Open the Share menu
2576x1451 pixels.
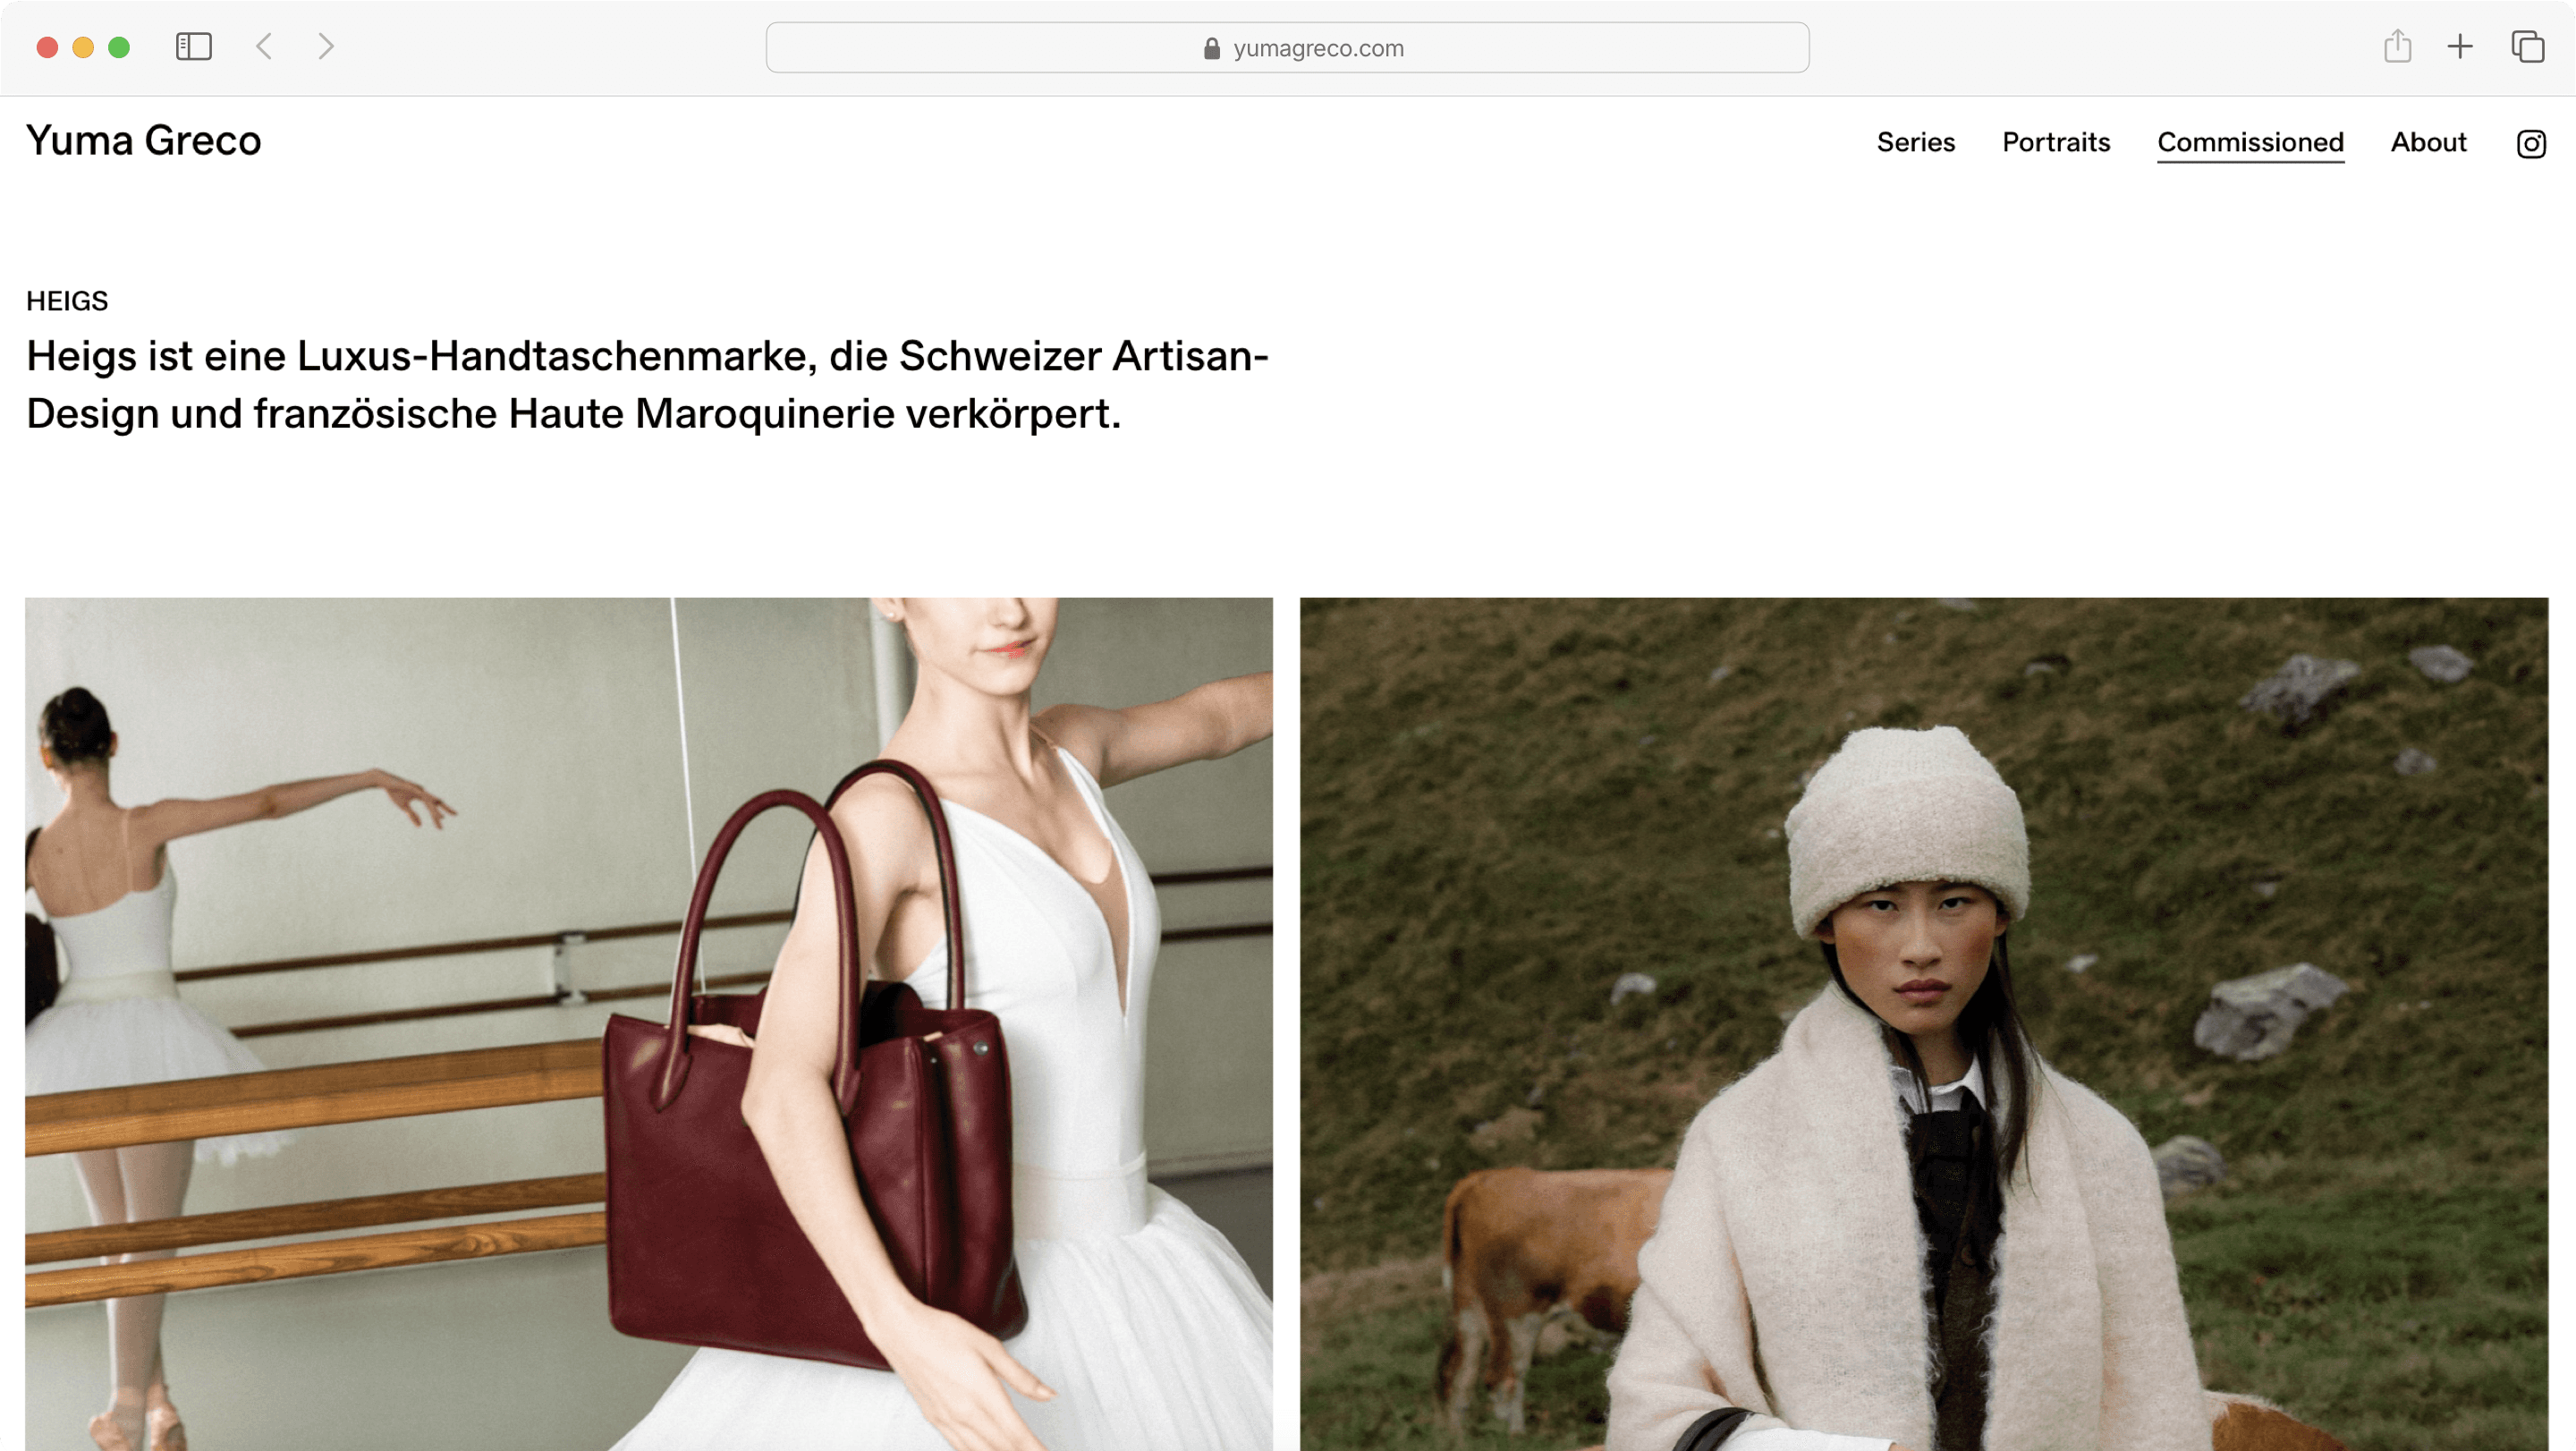2397,46
